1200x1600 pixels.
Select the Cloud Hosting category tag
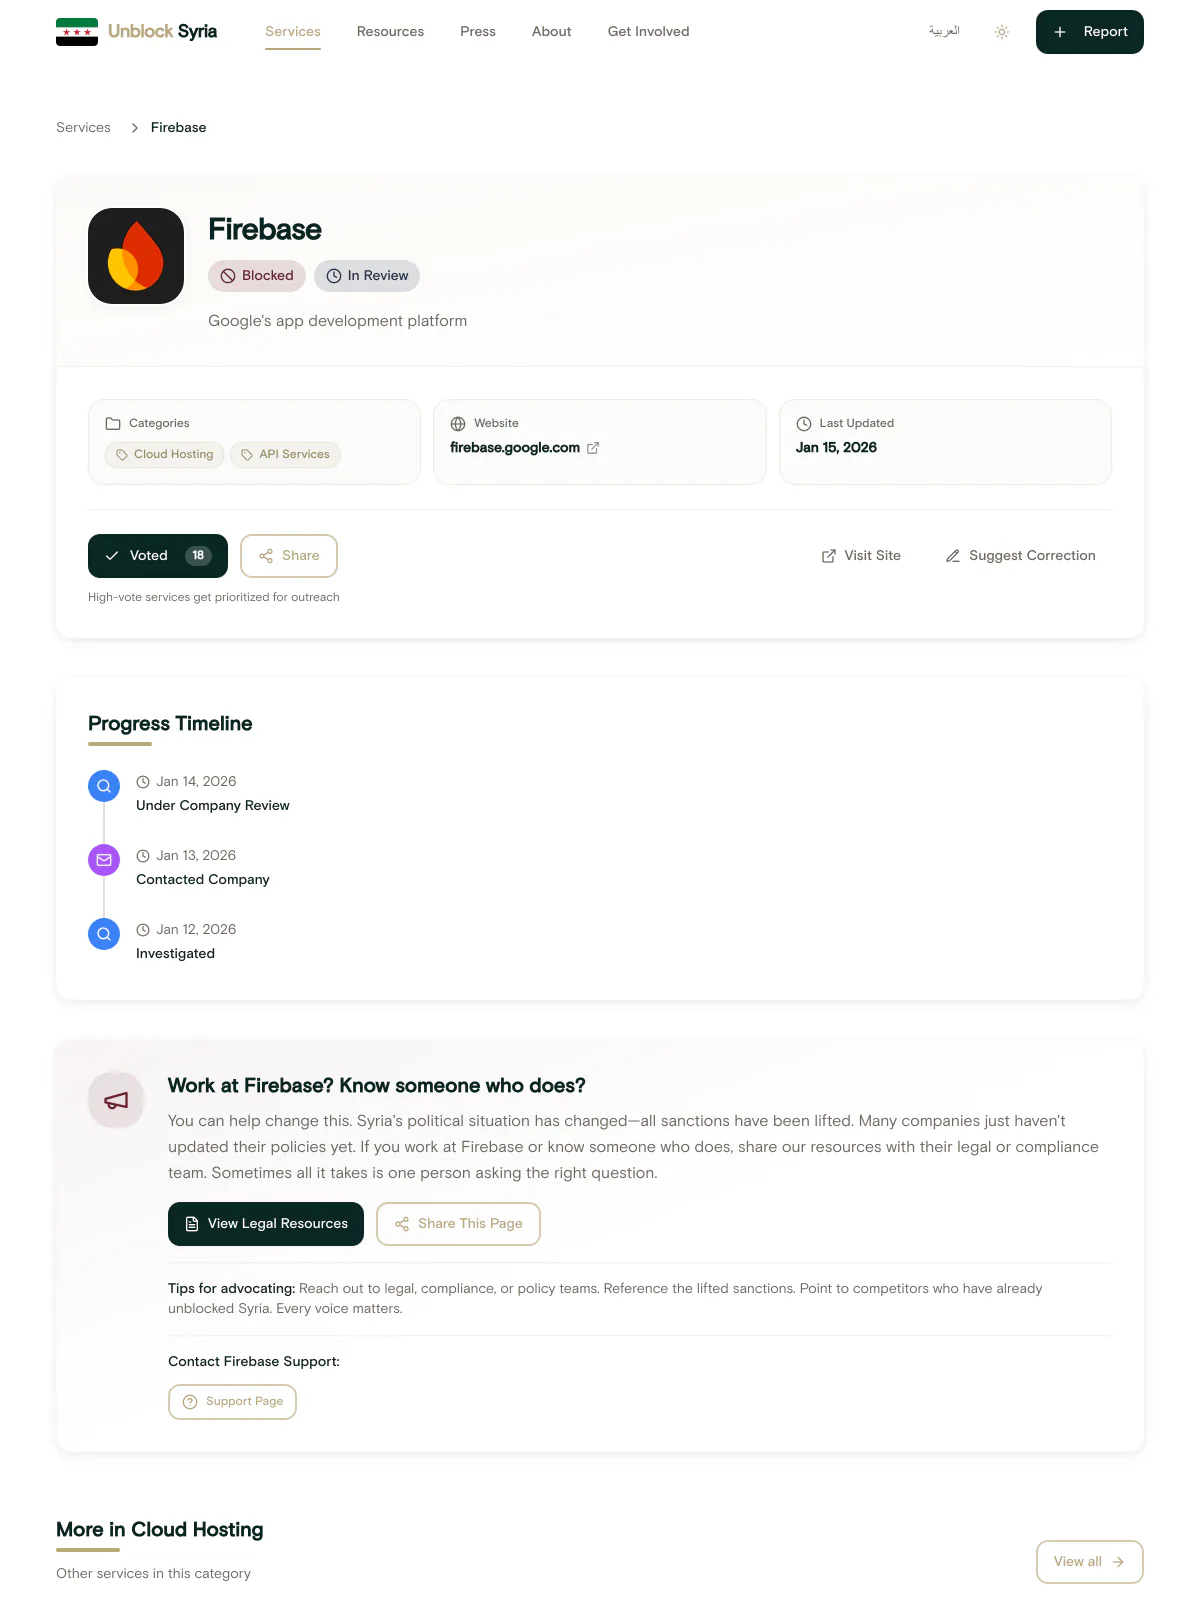tap(165, 455)
